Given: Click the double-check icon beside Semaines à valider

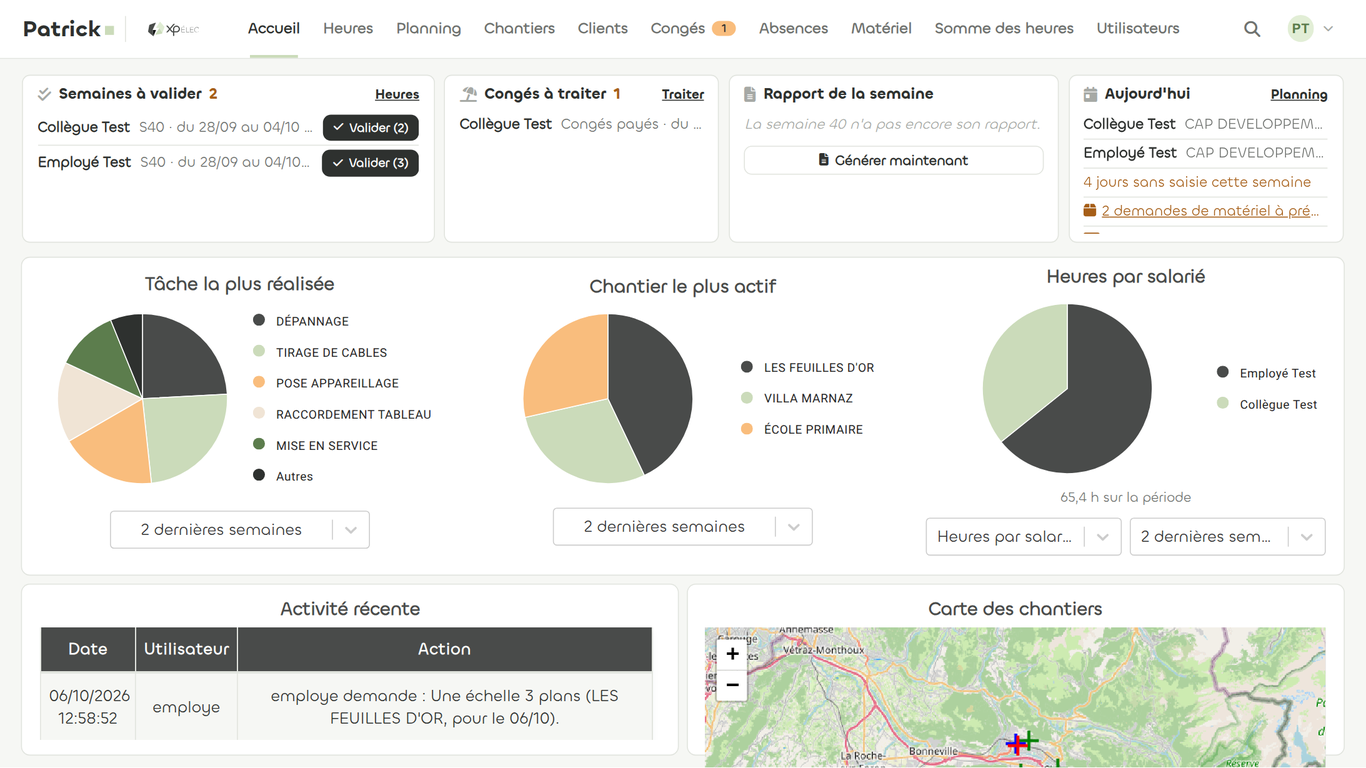Looking at the screenshot, I should point(44,94).
